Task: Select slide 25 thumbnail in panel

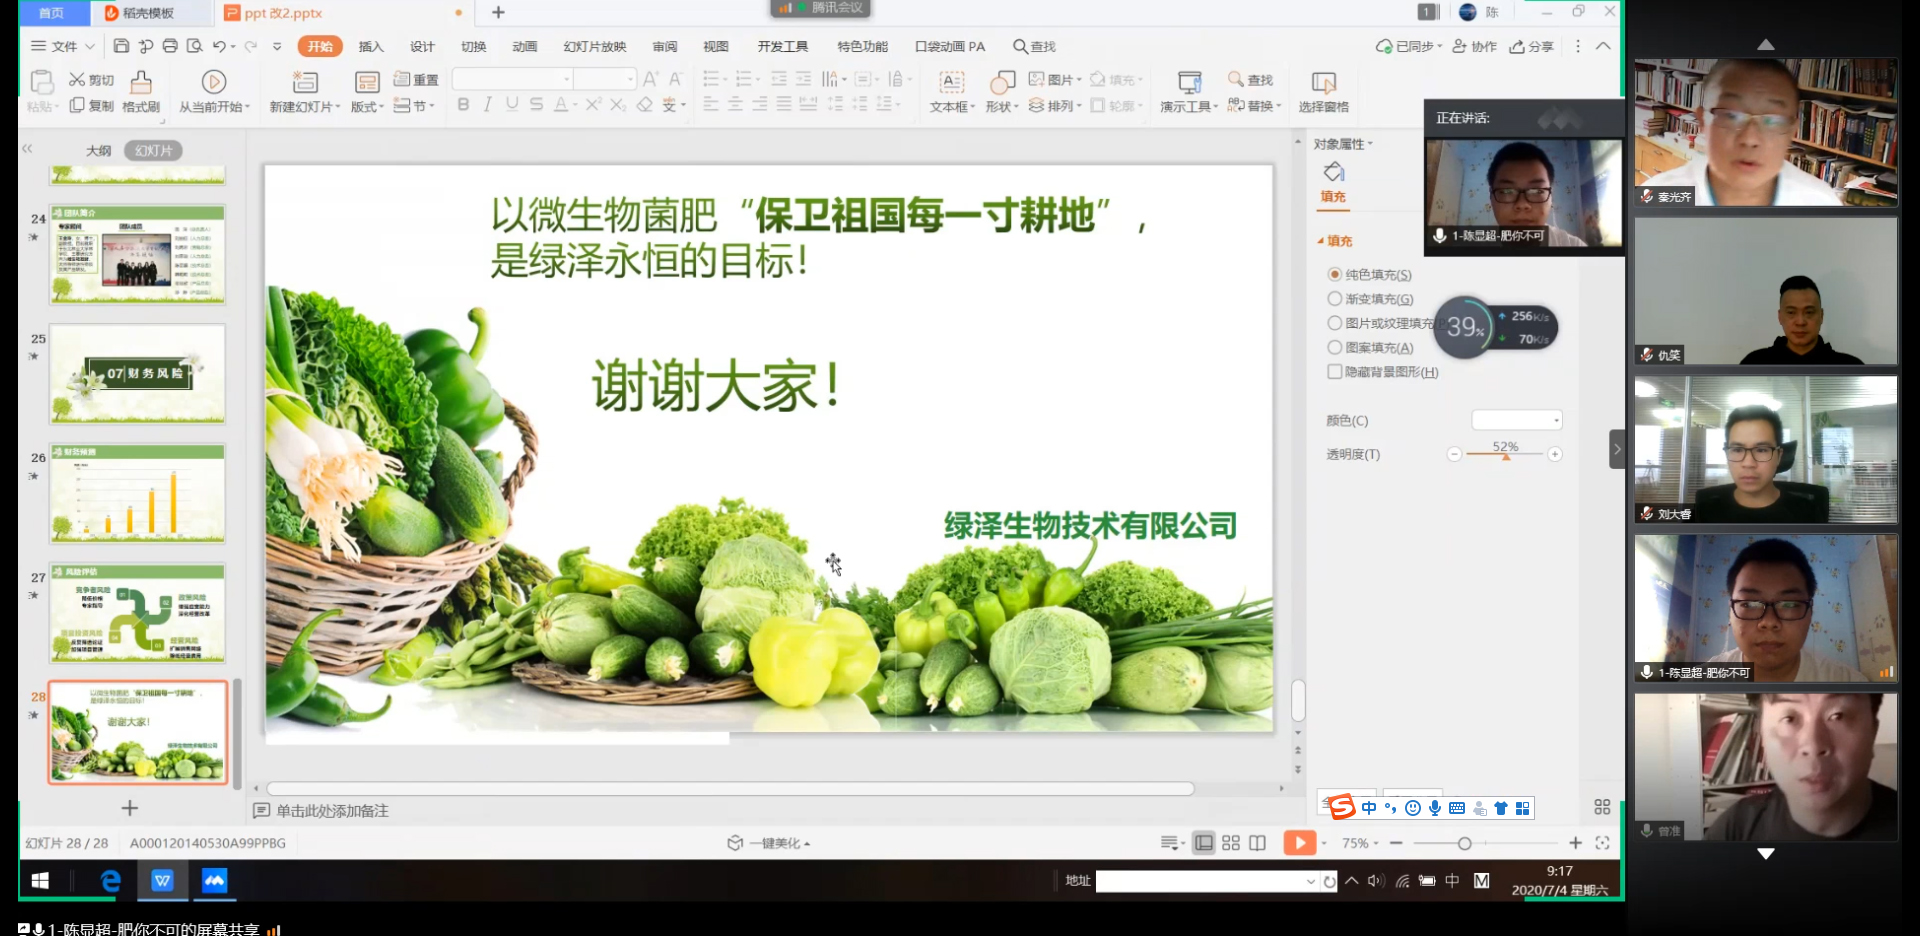Action: pos(137,375)
